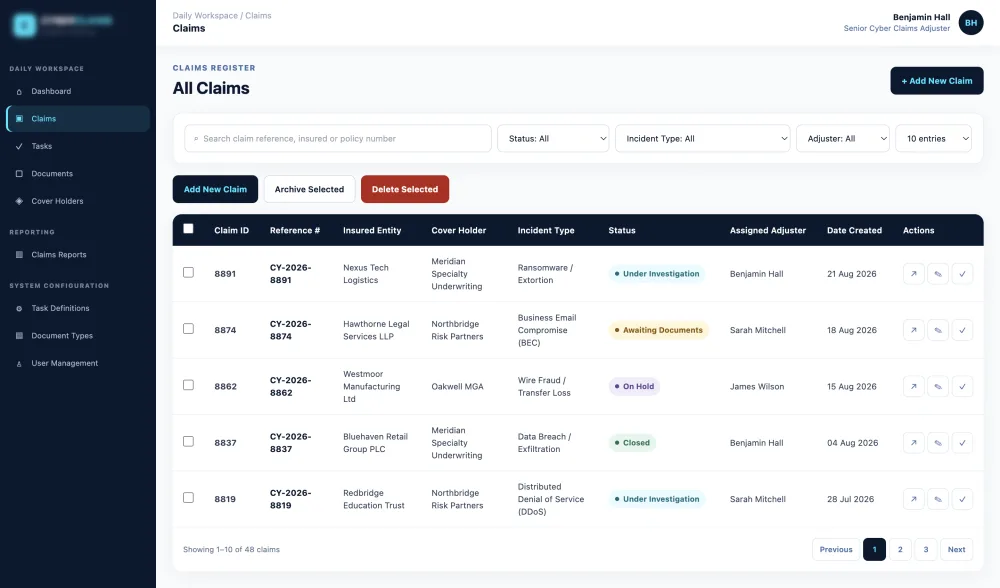Click Add New Claim above the table
Viewport: 1000px width, 588px height.
coord(215,189)
